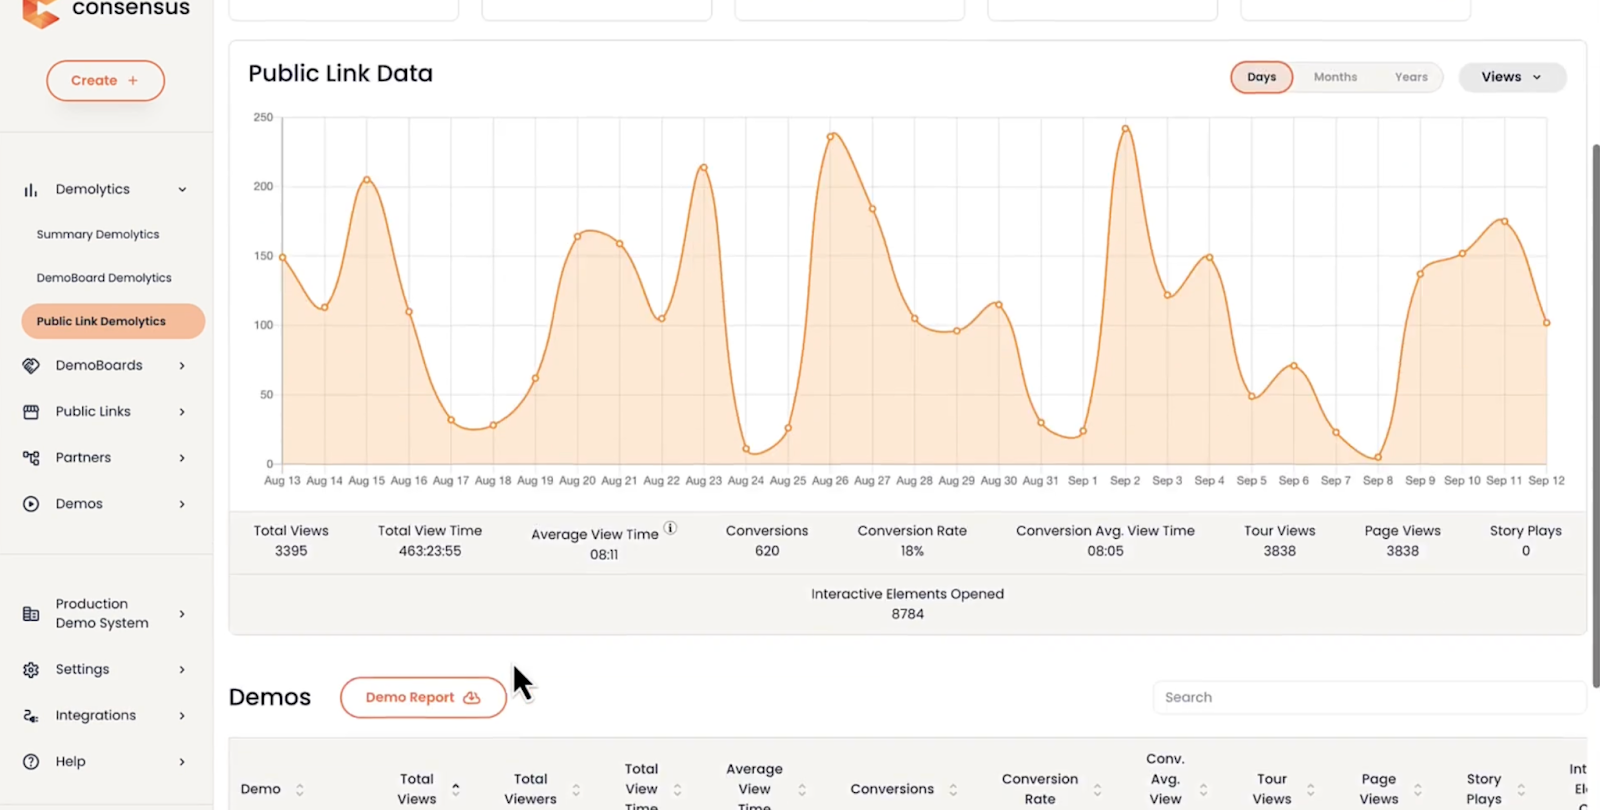Click the DemoBoards sidebar icon
The width and height of the screenshot is (1600, 810).
[x=31, y=366]
